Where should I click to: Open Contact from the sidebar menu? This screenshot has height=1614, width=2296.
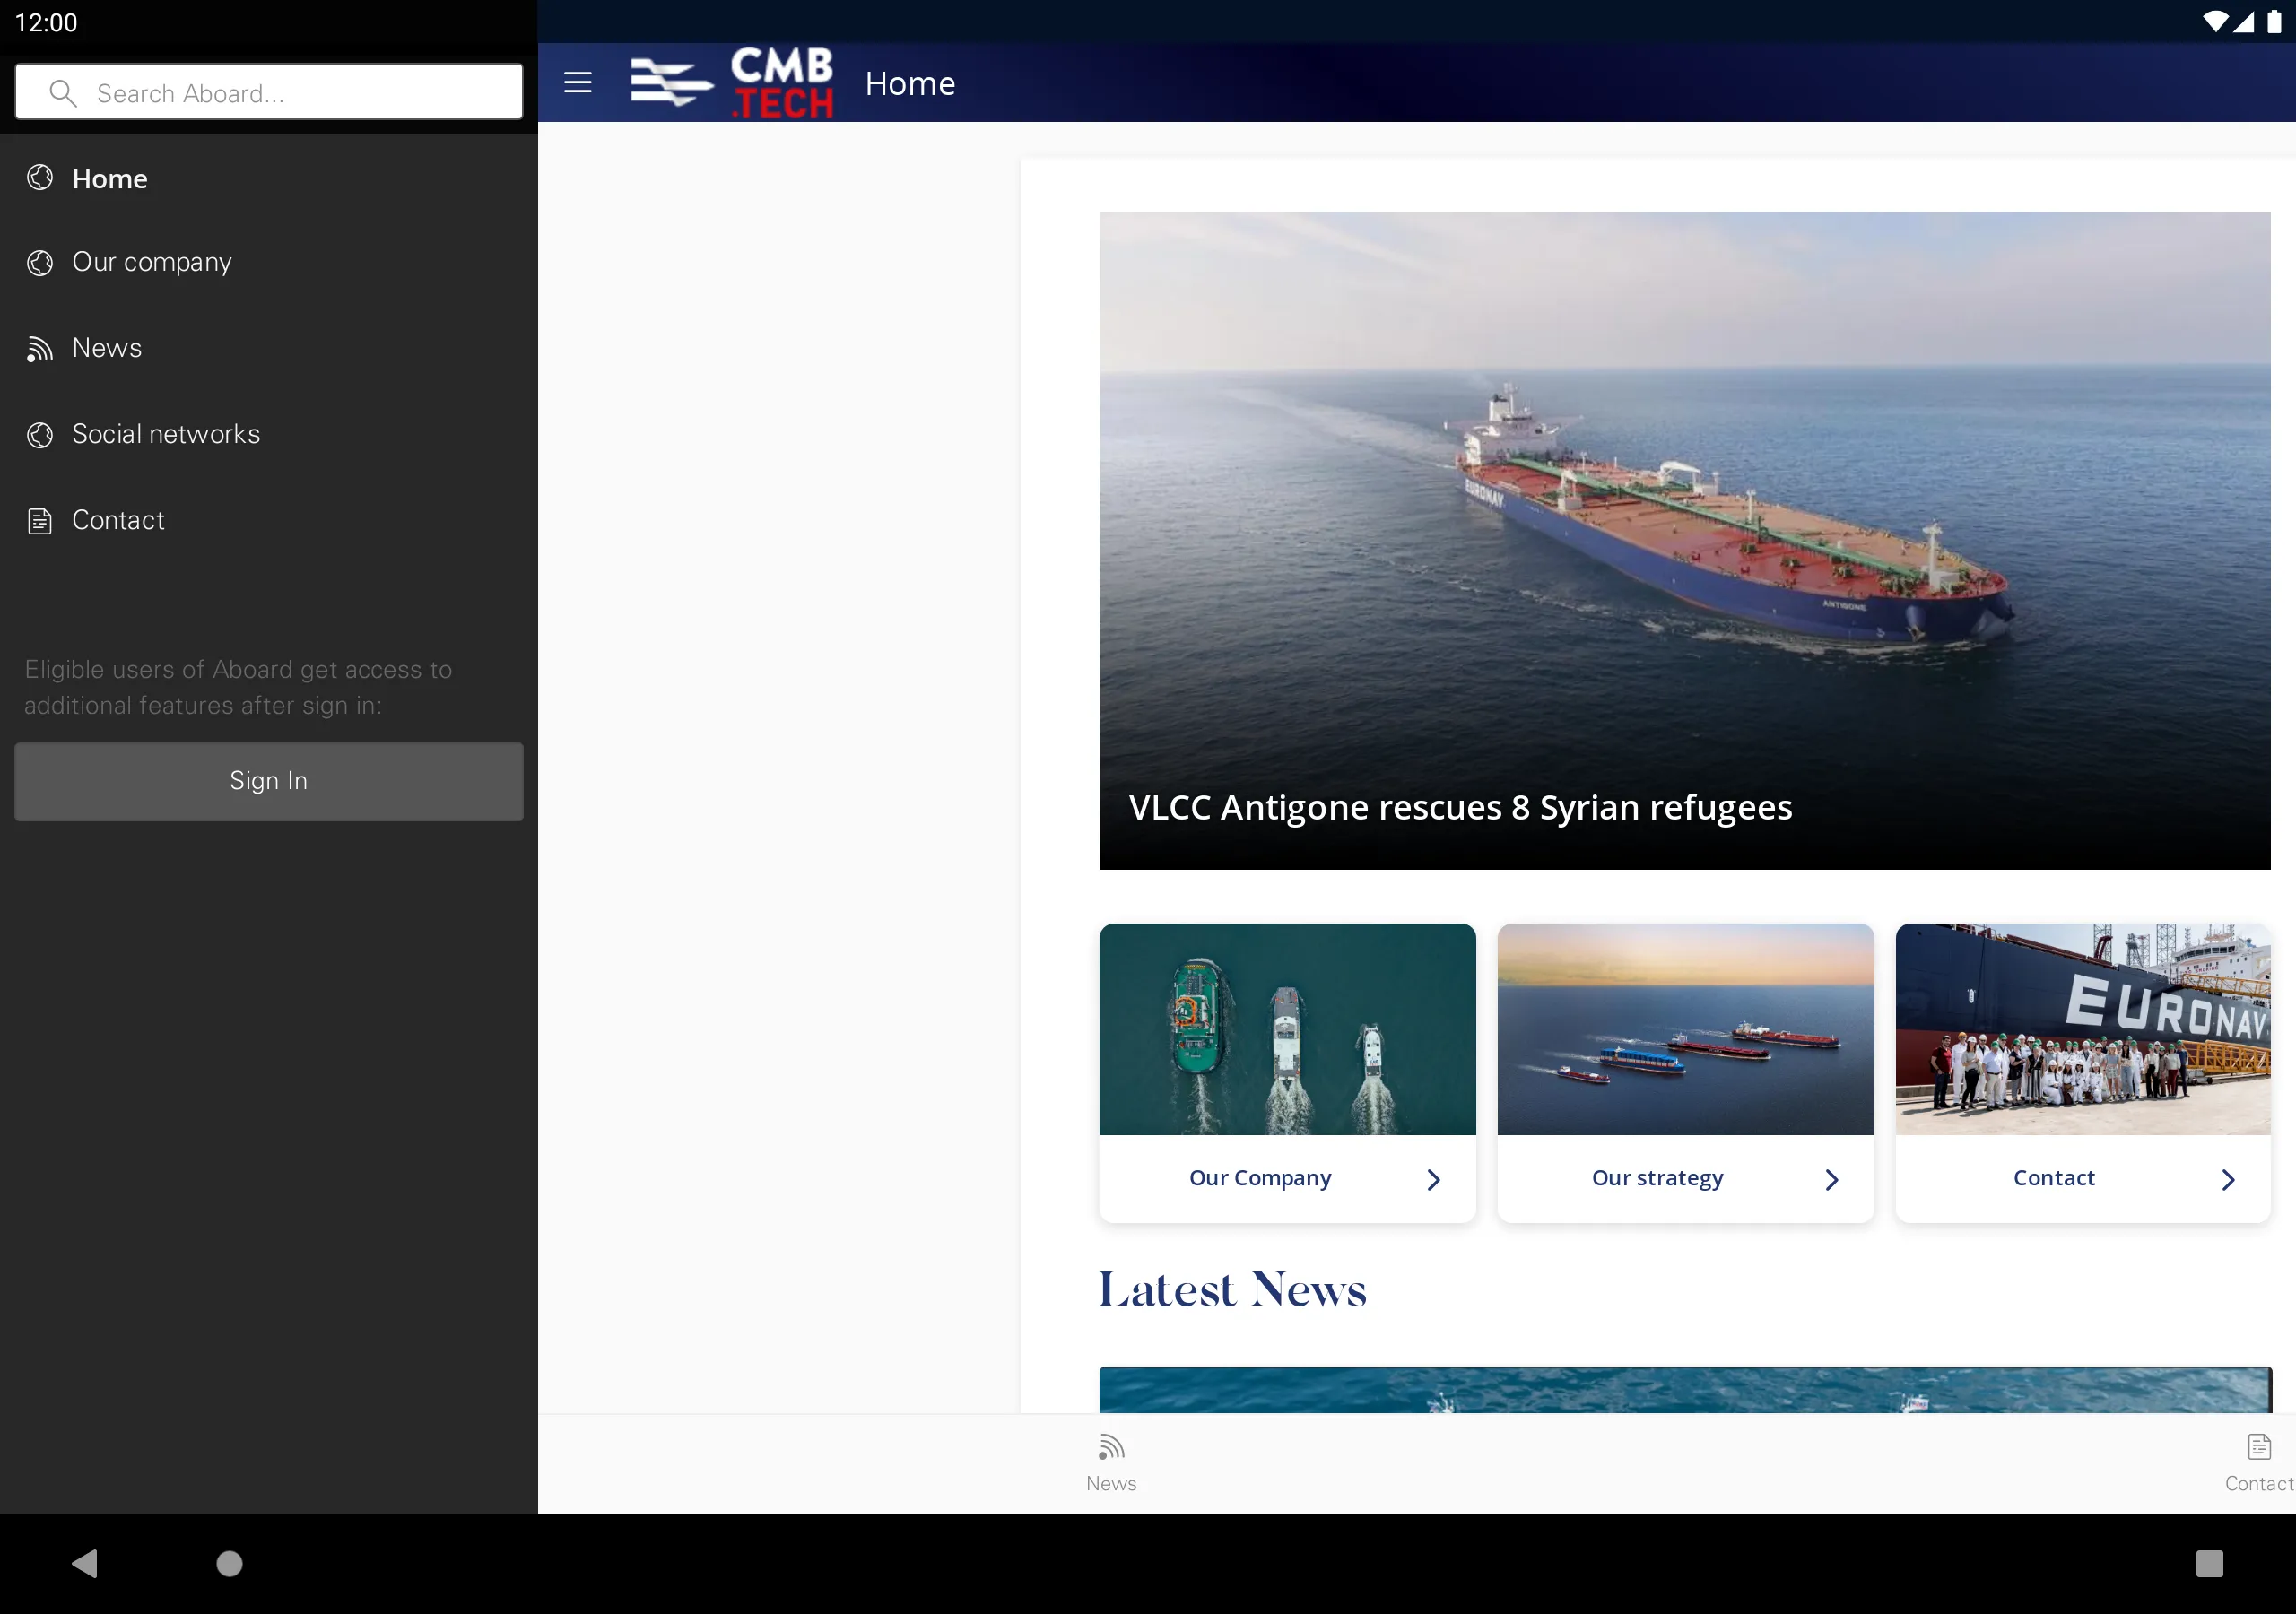coord(269,520)
